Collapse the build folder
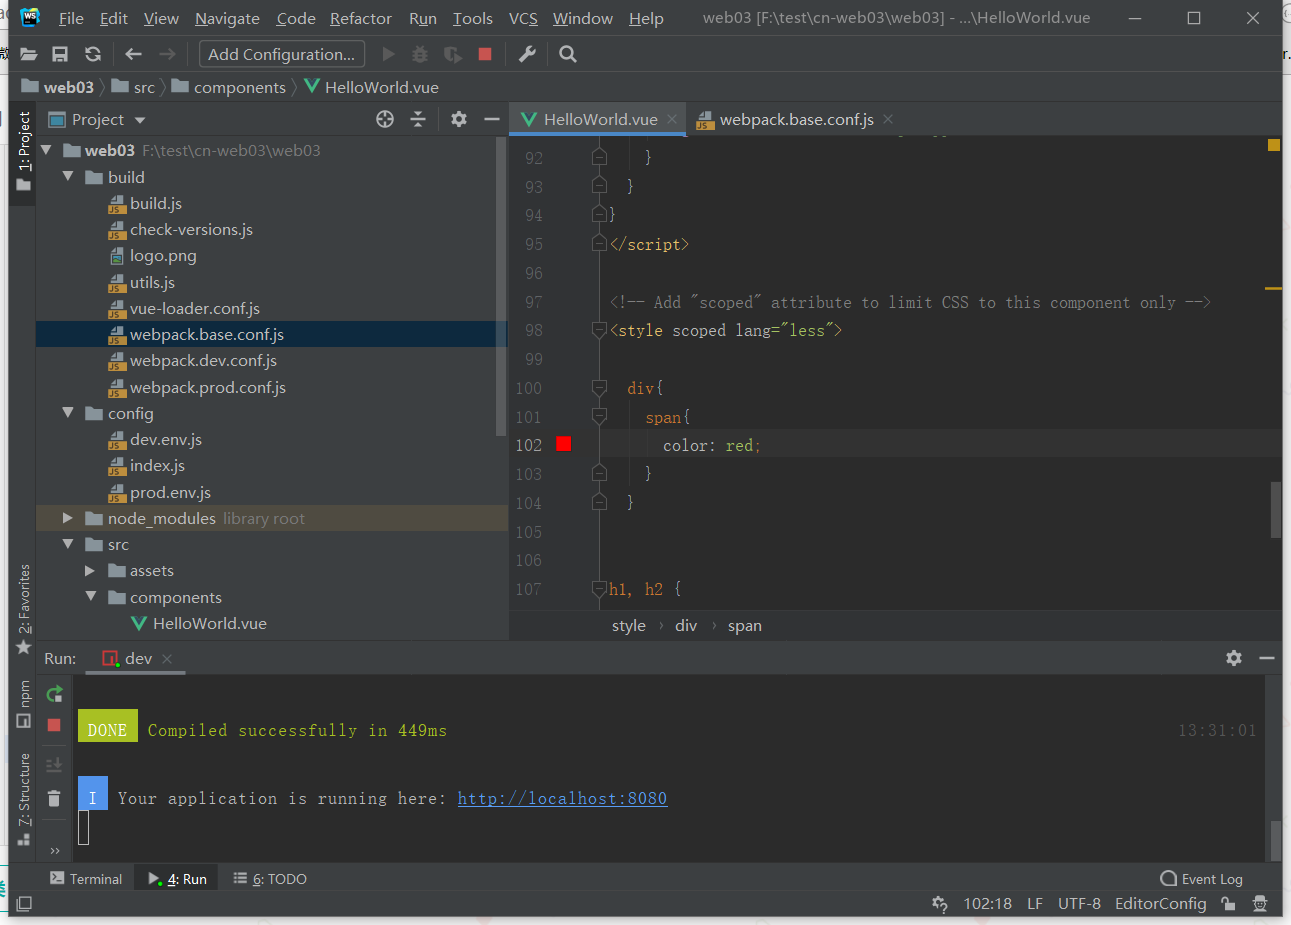Image resolution: width=1291 pixels, height=925 pixels. (x=68, y=176)
